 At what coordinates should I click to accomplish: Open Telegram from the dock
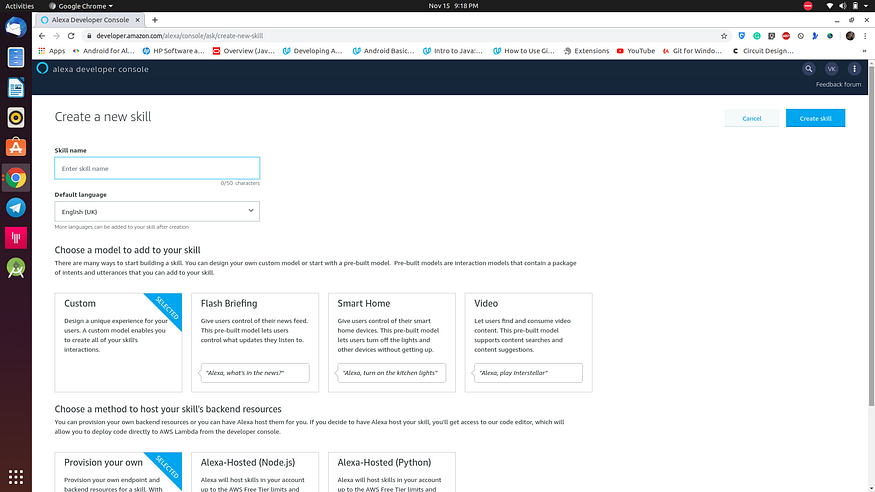(16, 208)
